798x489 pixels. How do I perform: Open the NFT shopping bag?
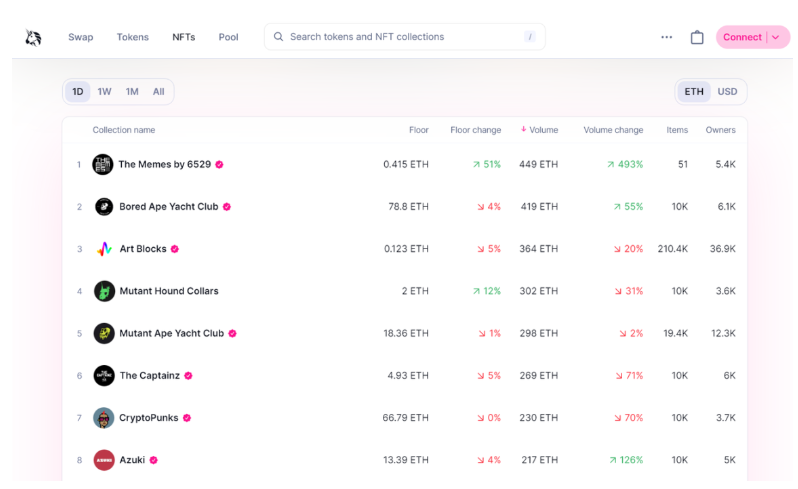coord(697,37)
